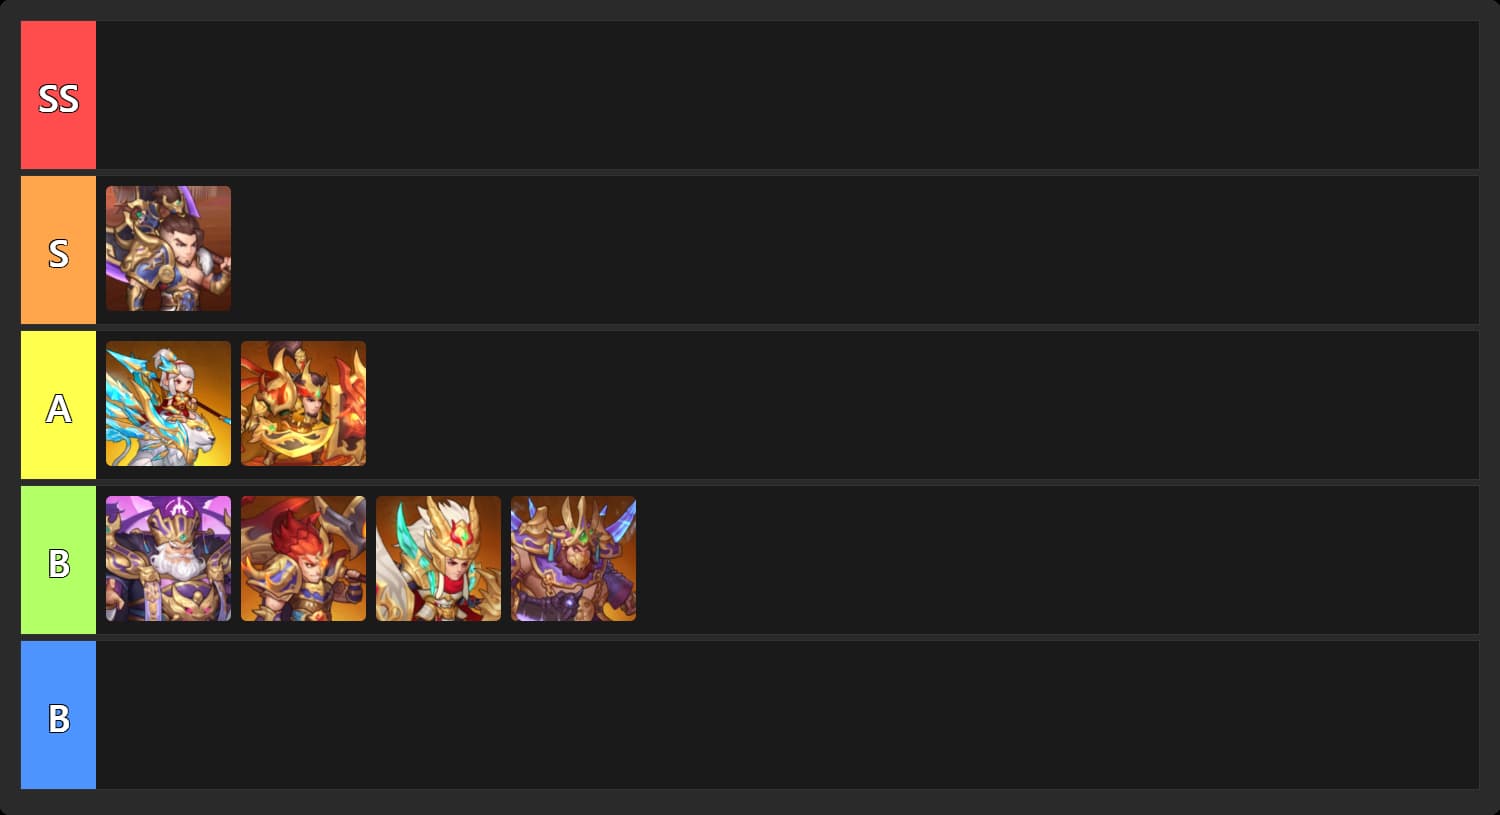Select the orange S tier label
This screenshot has height=815, width=1500.
click(58, 250)
